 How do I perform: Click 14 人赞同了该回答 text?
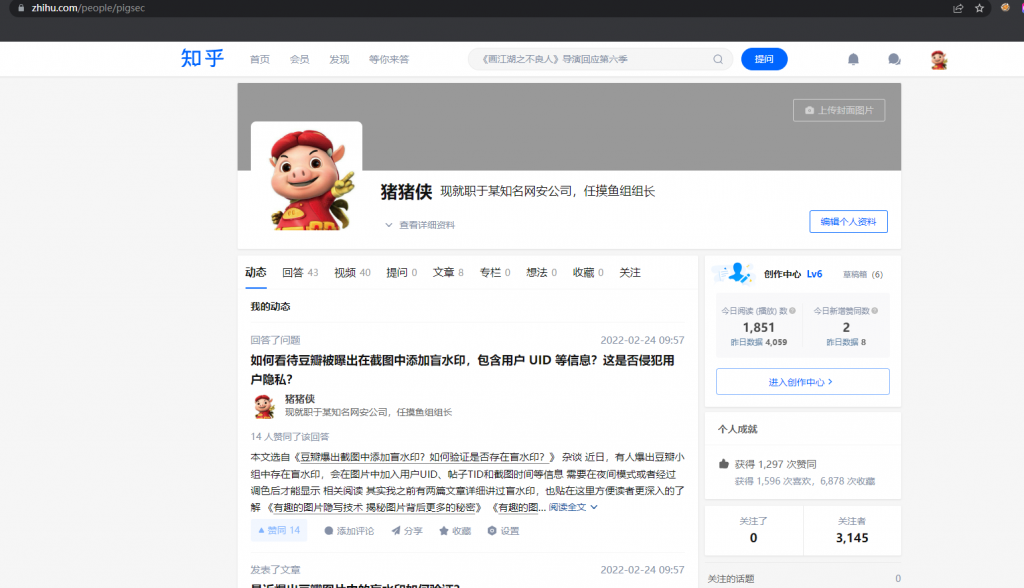[x=289, y=436]
